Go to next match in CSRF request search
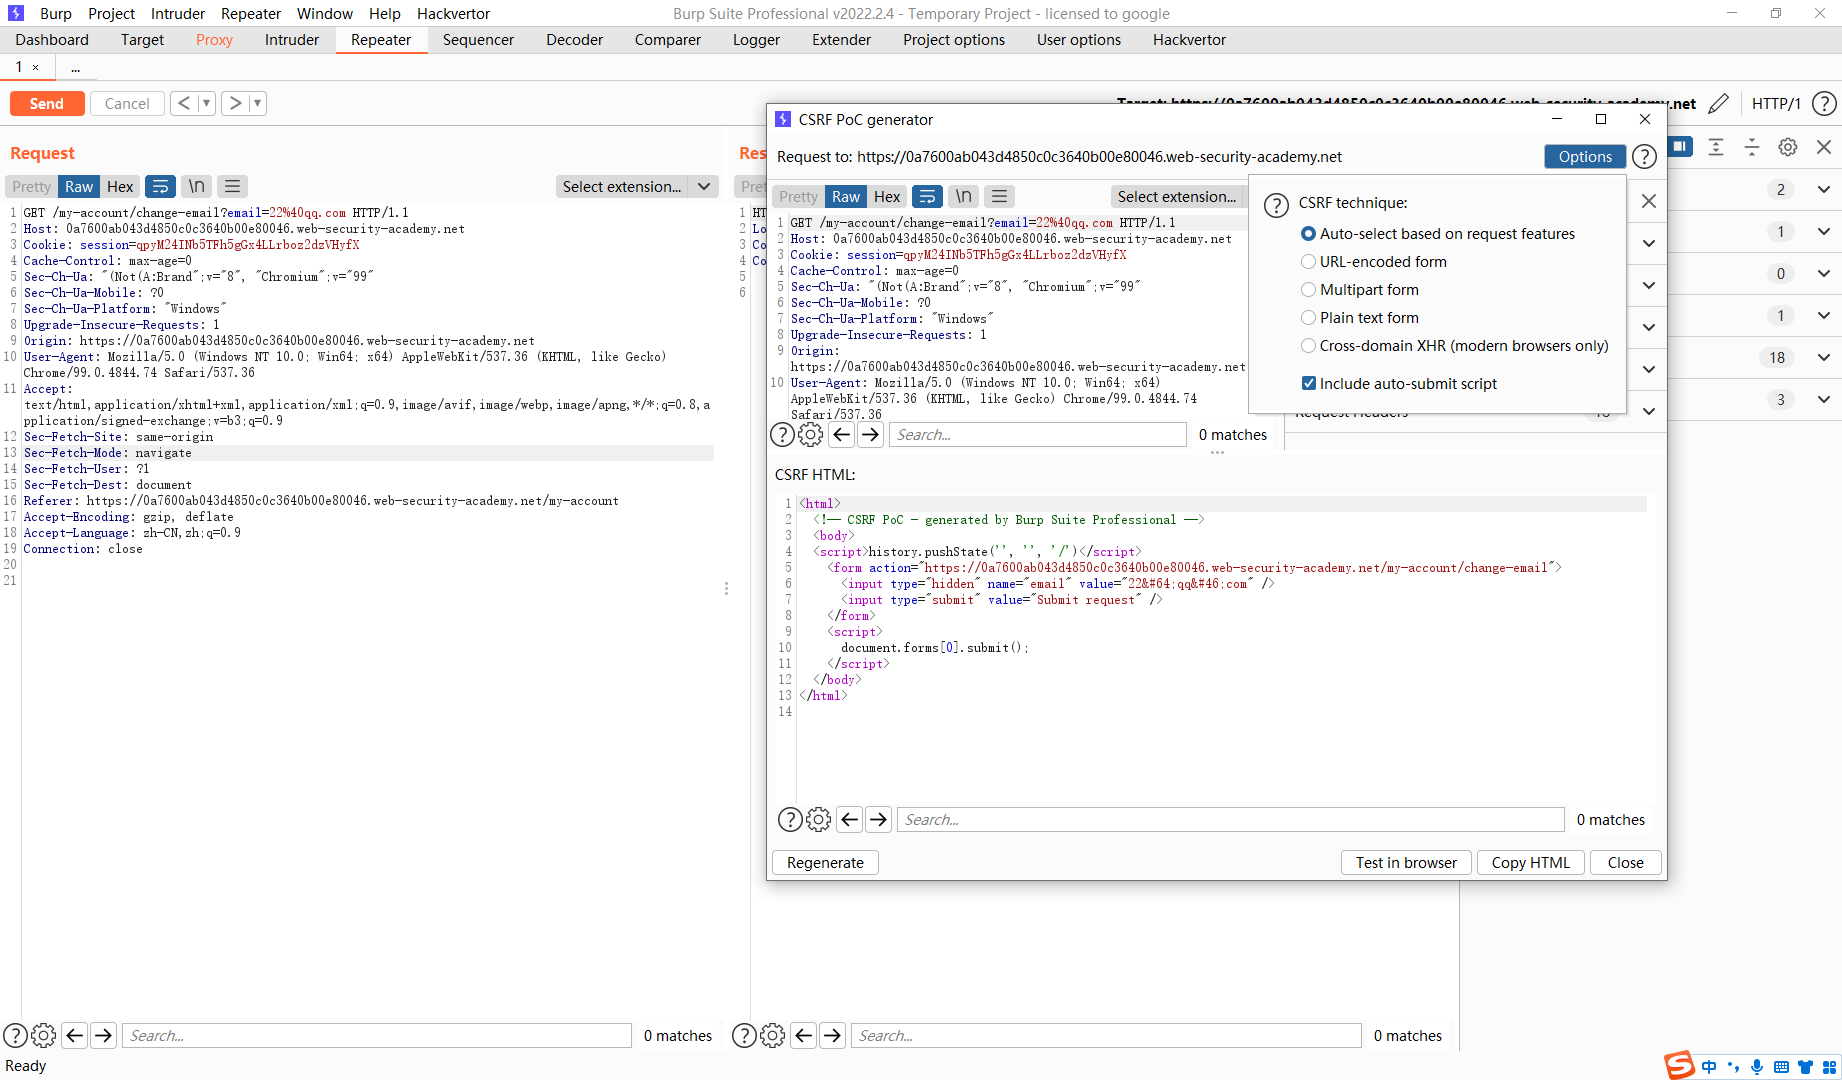The image size is (1842, 1080). coord(871,434)
